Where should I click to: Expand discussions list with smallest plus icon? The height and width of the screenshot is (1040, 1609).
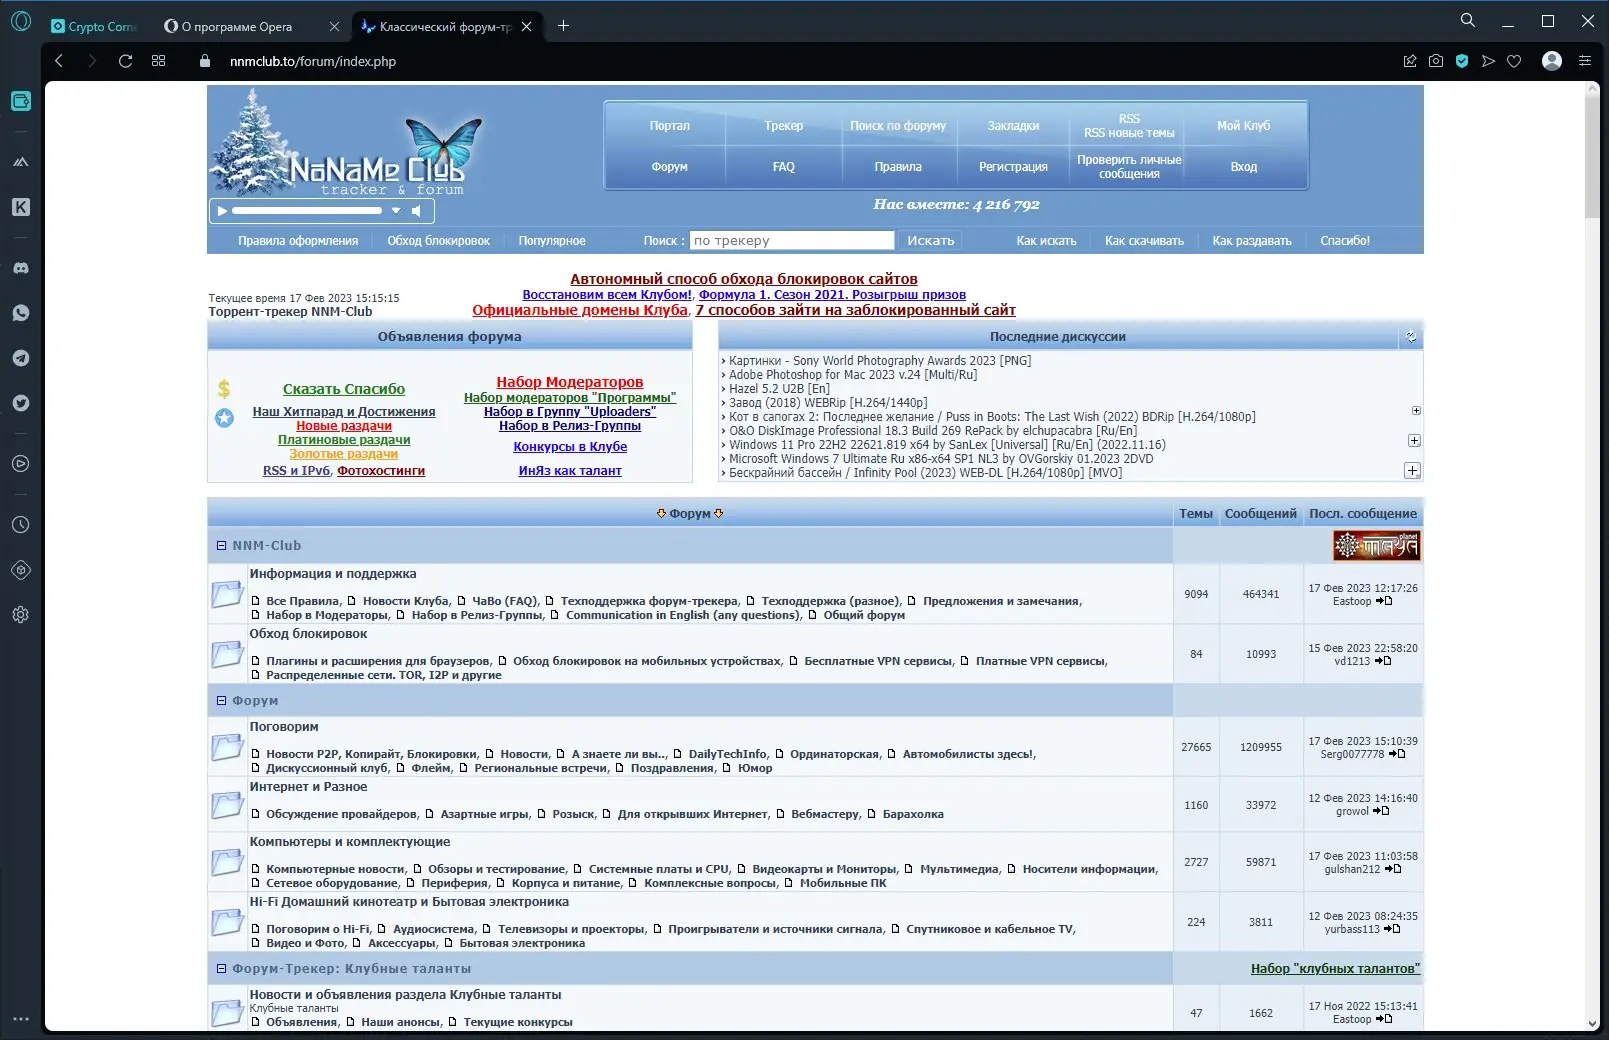tap(1416, 411)
